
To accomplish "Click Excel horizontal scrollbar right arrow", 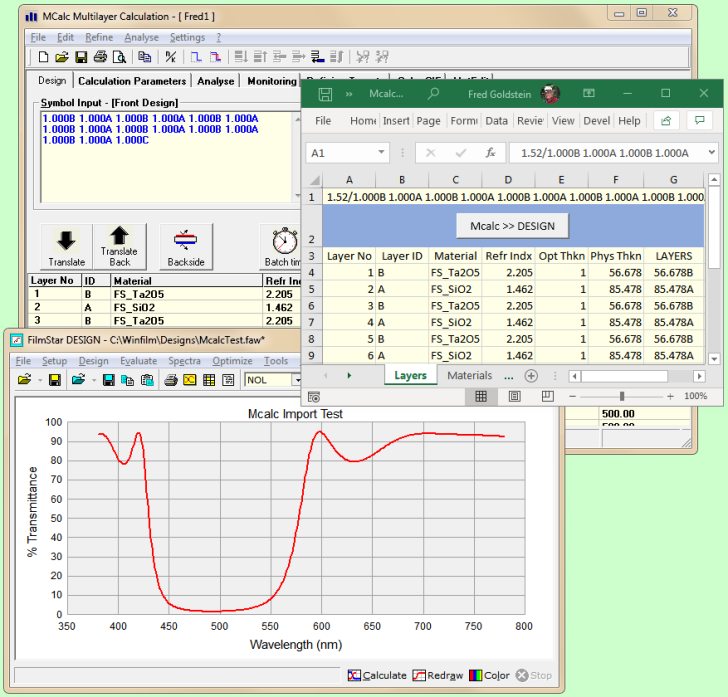I will coord(699,376).
